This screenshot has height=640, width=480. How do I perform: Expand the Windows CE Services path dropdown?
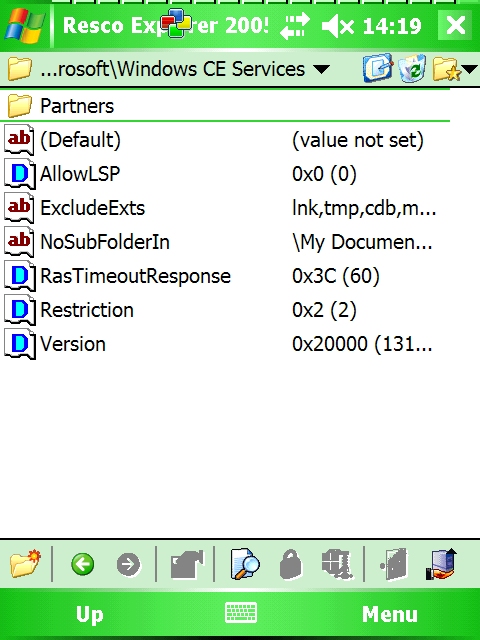pyautogui.click(x=322, y=69)
